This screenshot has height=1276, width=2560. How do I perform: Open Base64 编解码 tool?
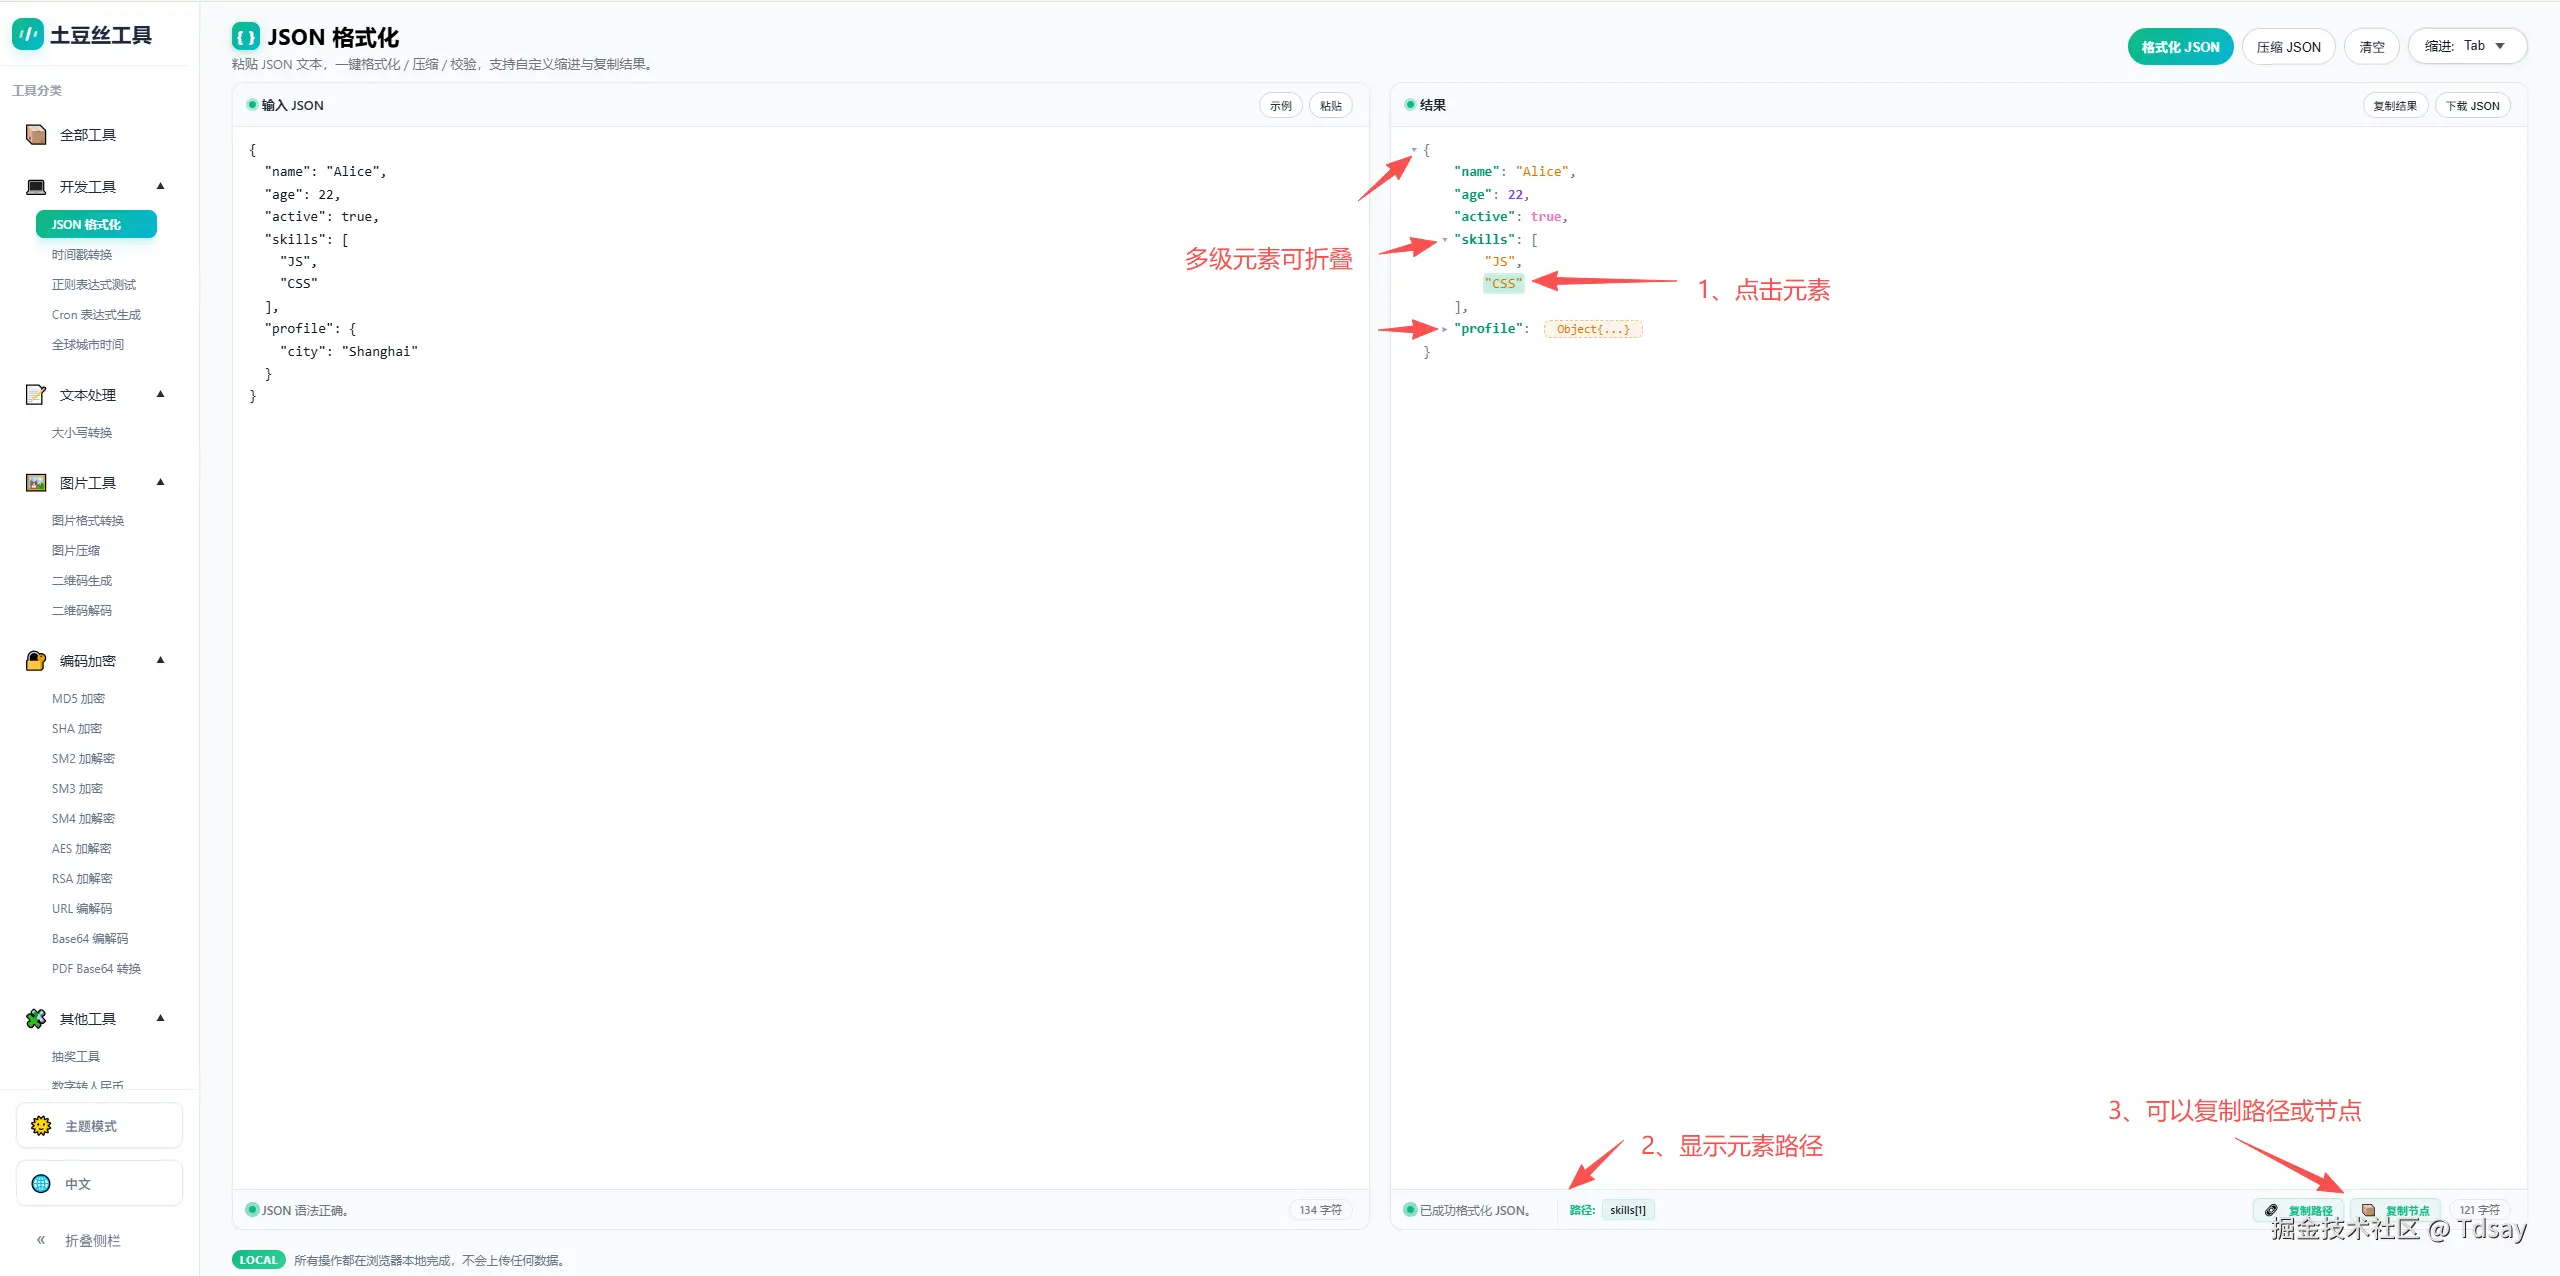coord(90,939)
